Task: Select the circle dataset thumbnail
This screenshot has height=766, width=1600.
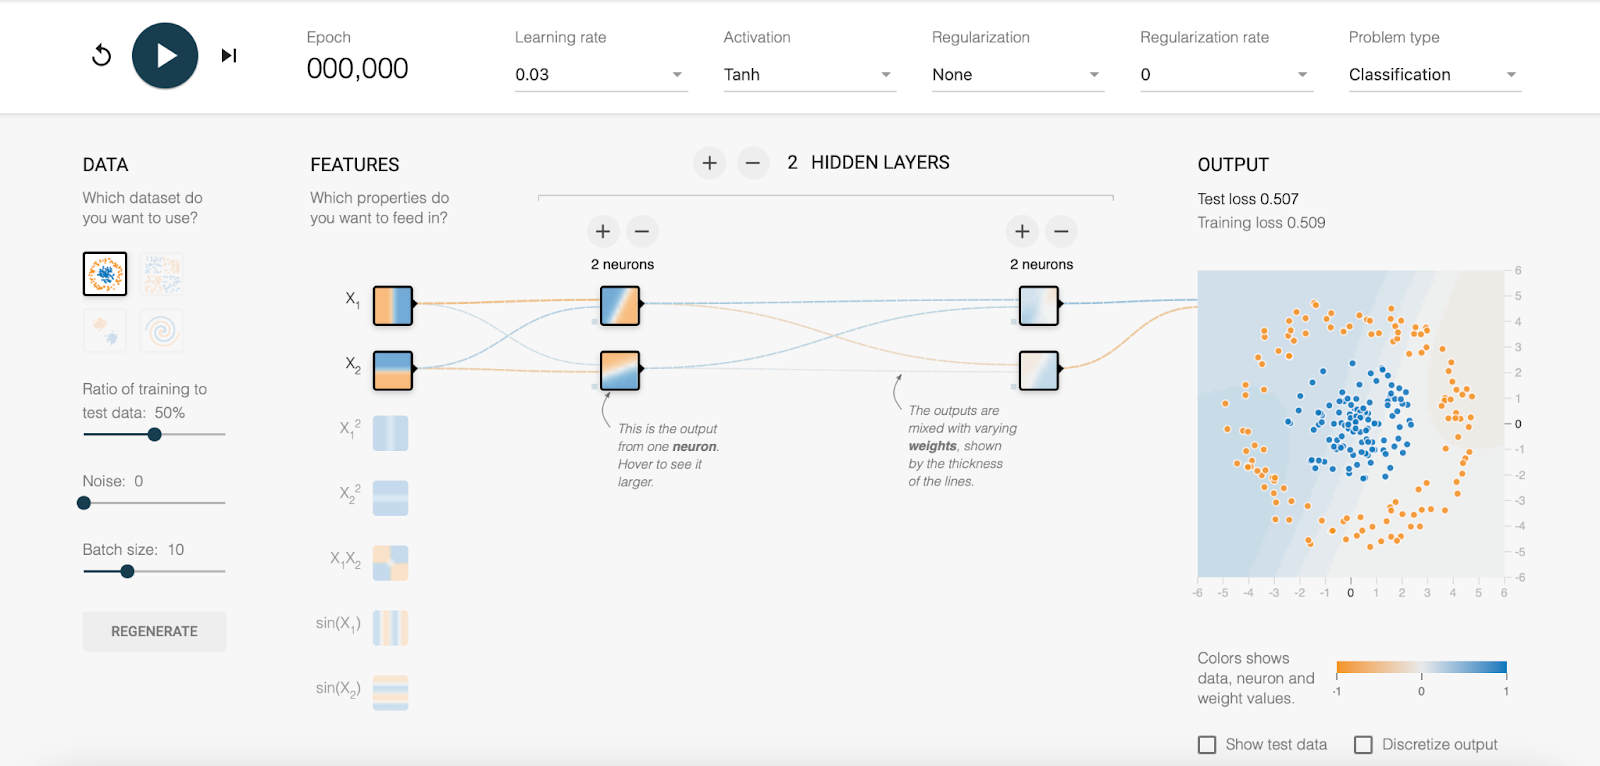Action: click(x=105, y=274)
